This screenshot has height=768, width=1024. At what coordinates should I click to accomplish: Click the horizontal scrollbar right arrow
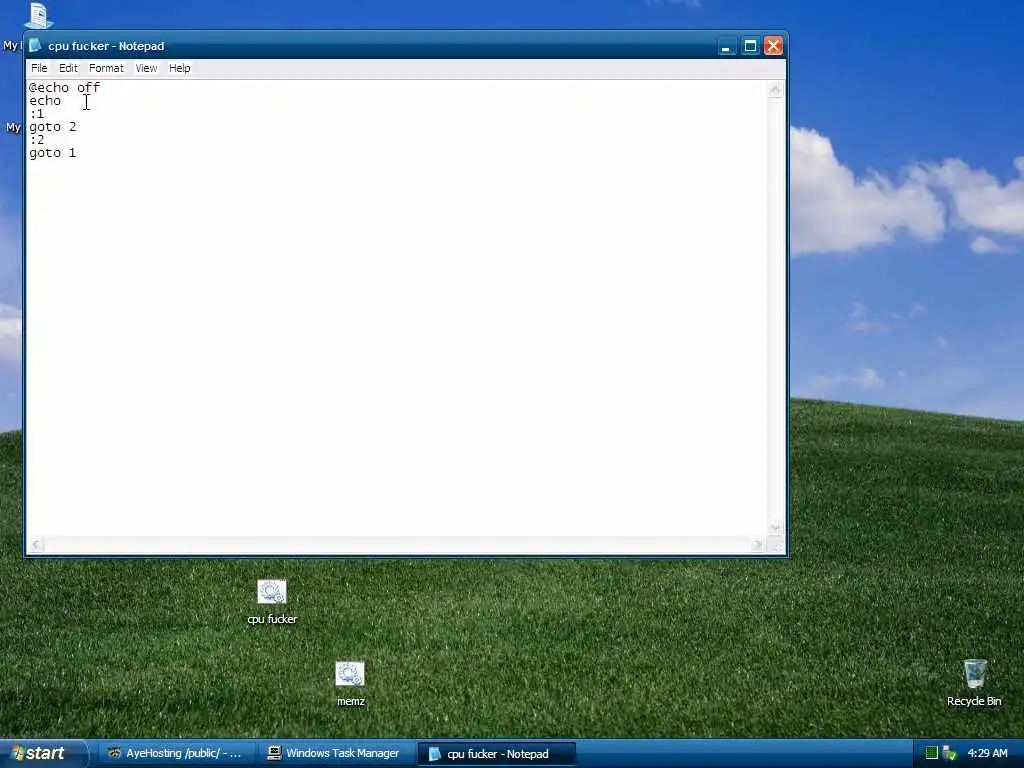758,545
